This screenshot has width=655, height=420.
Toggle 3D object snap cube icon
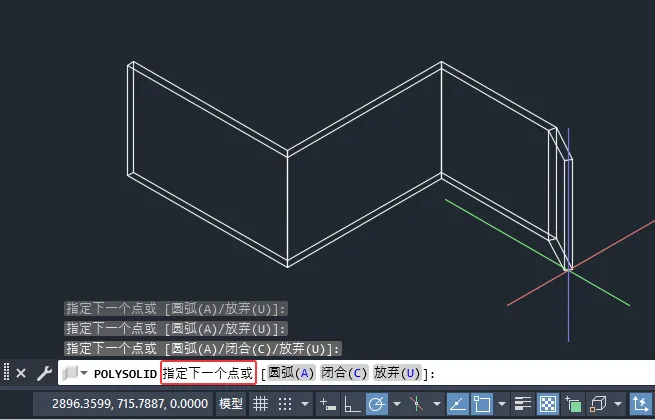pyautogui.click(x=598, y=404)
